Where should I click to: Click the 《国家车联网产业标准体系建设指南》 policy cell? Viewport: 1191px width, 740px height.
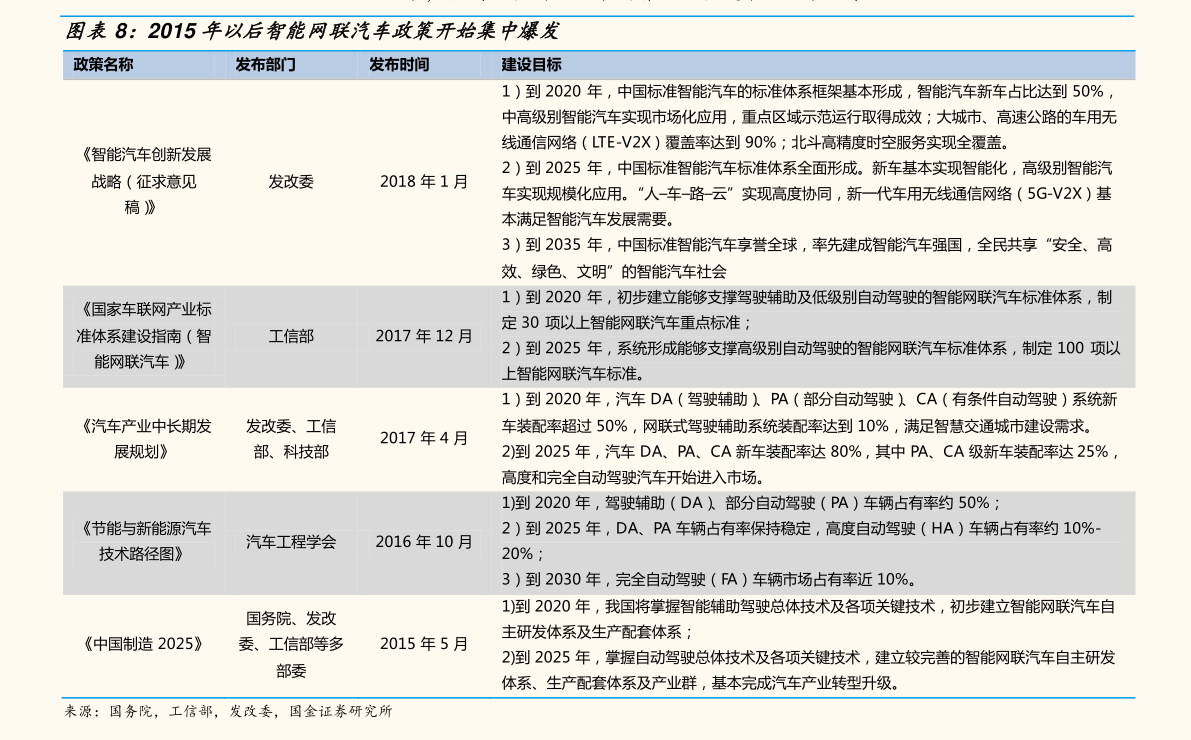(143, 336)
